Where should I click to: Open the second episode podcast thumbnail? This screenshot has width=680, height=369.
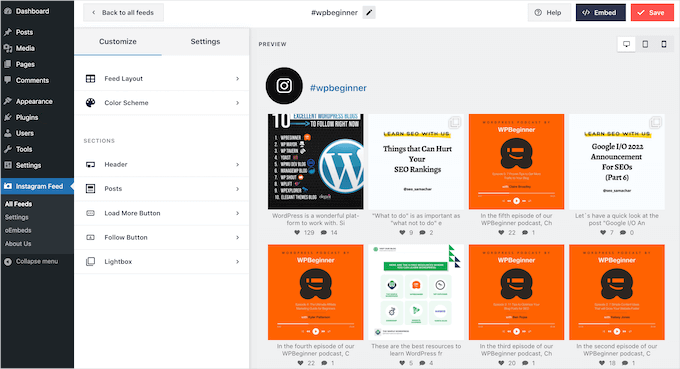tap(617, 292)
